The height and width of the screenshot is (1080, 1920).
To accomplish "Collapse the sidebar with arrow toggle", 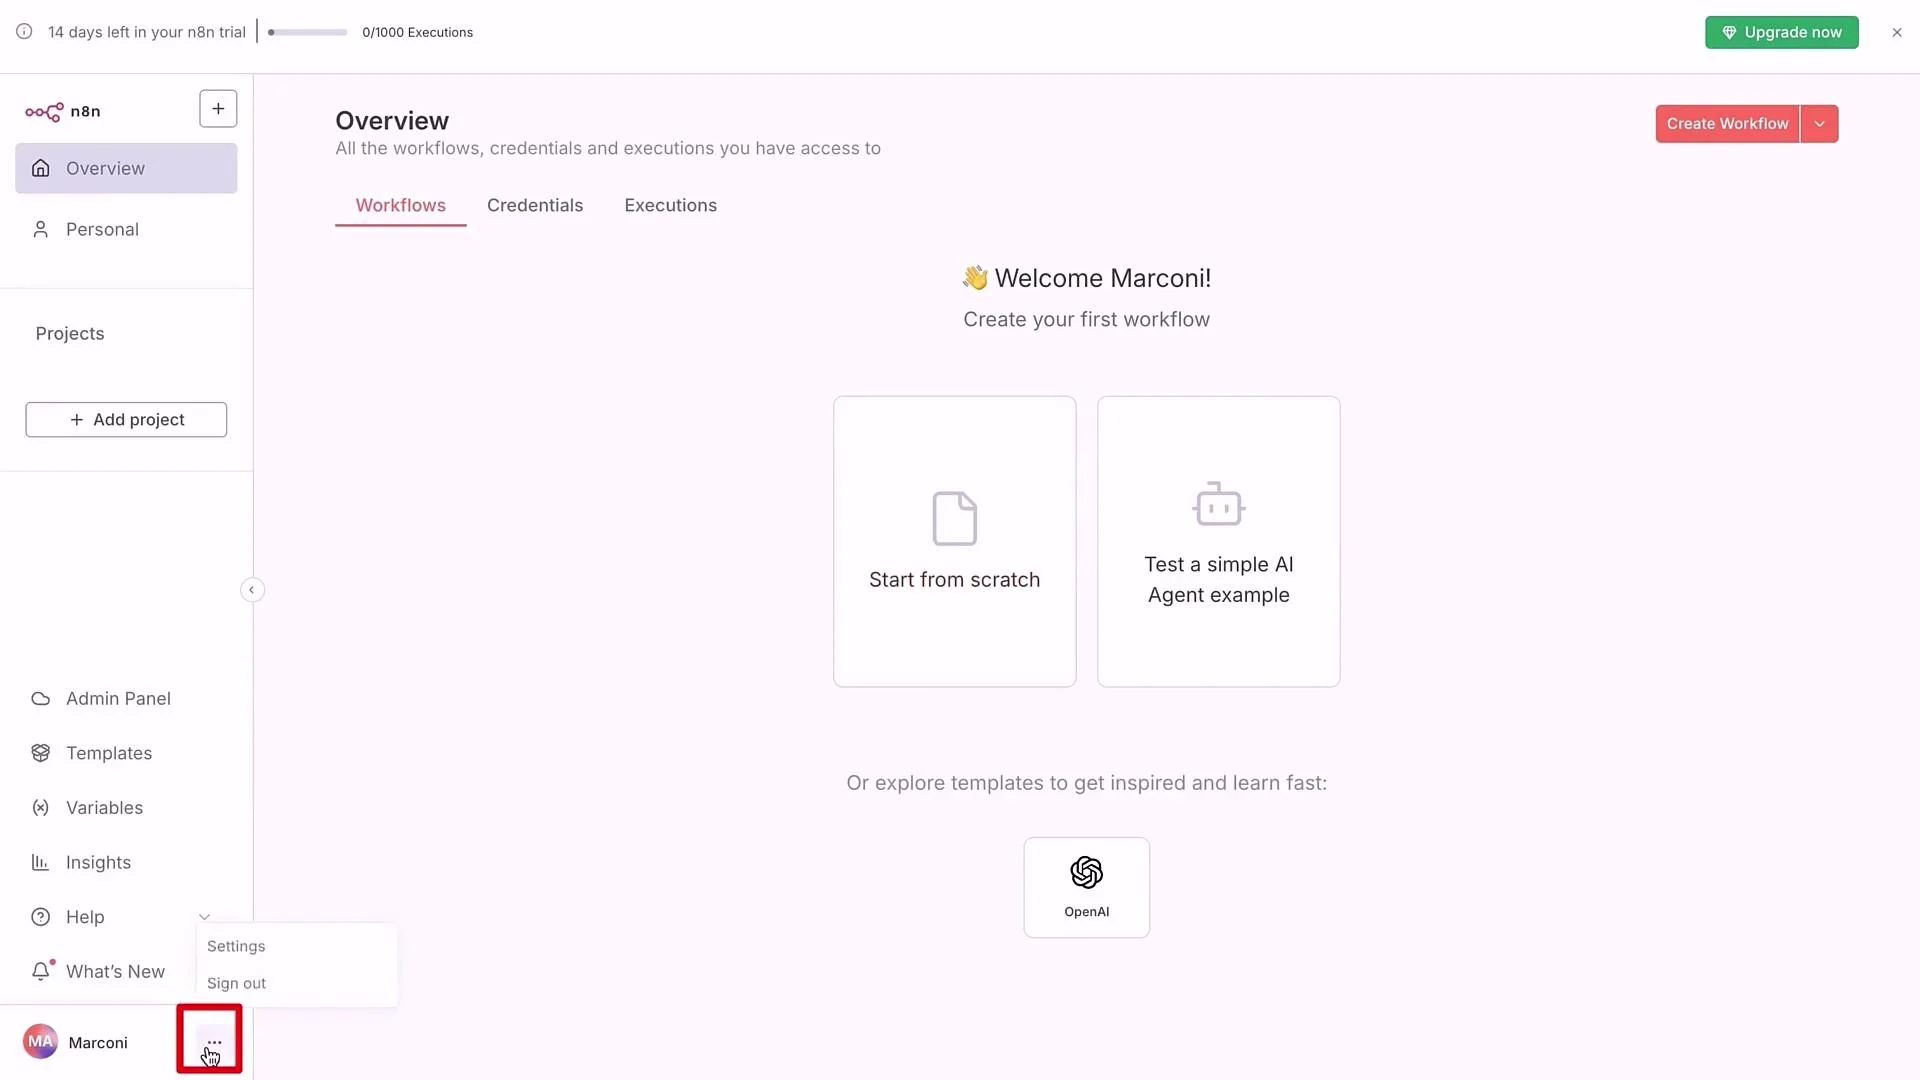I will pos(252,590).
